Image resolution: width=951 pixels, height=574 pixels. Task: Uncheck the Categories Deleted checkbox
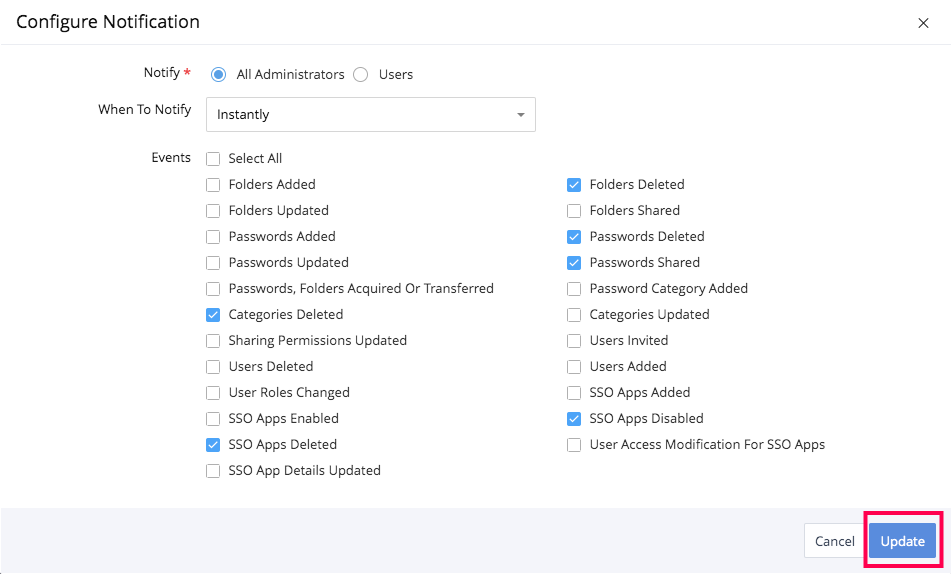tap(213, 314)
